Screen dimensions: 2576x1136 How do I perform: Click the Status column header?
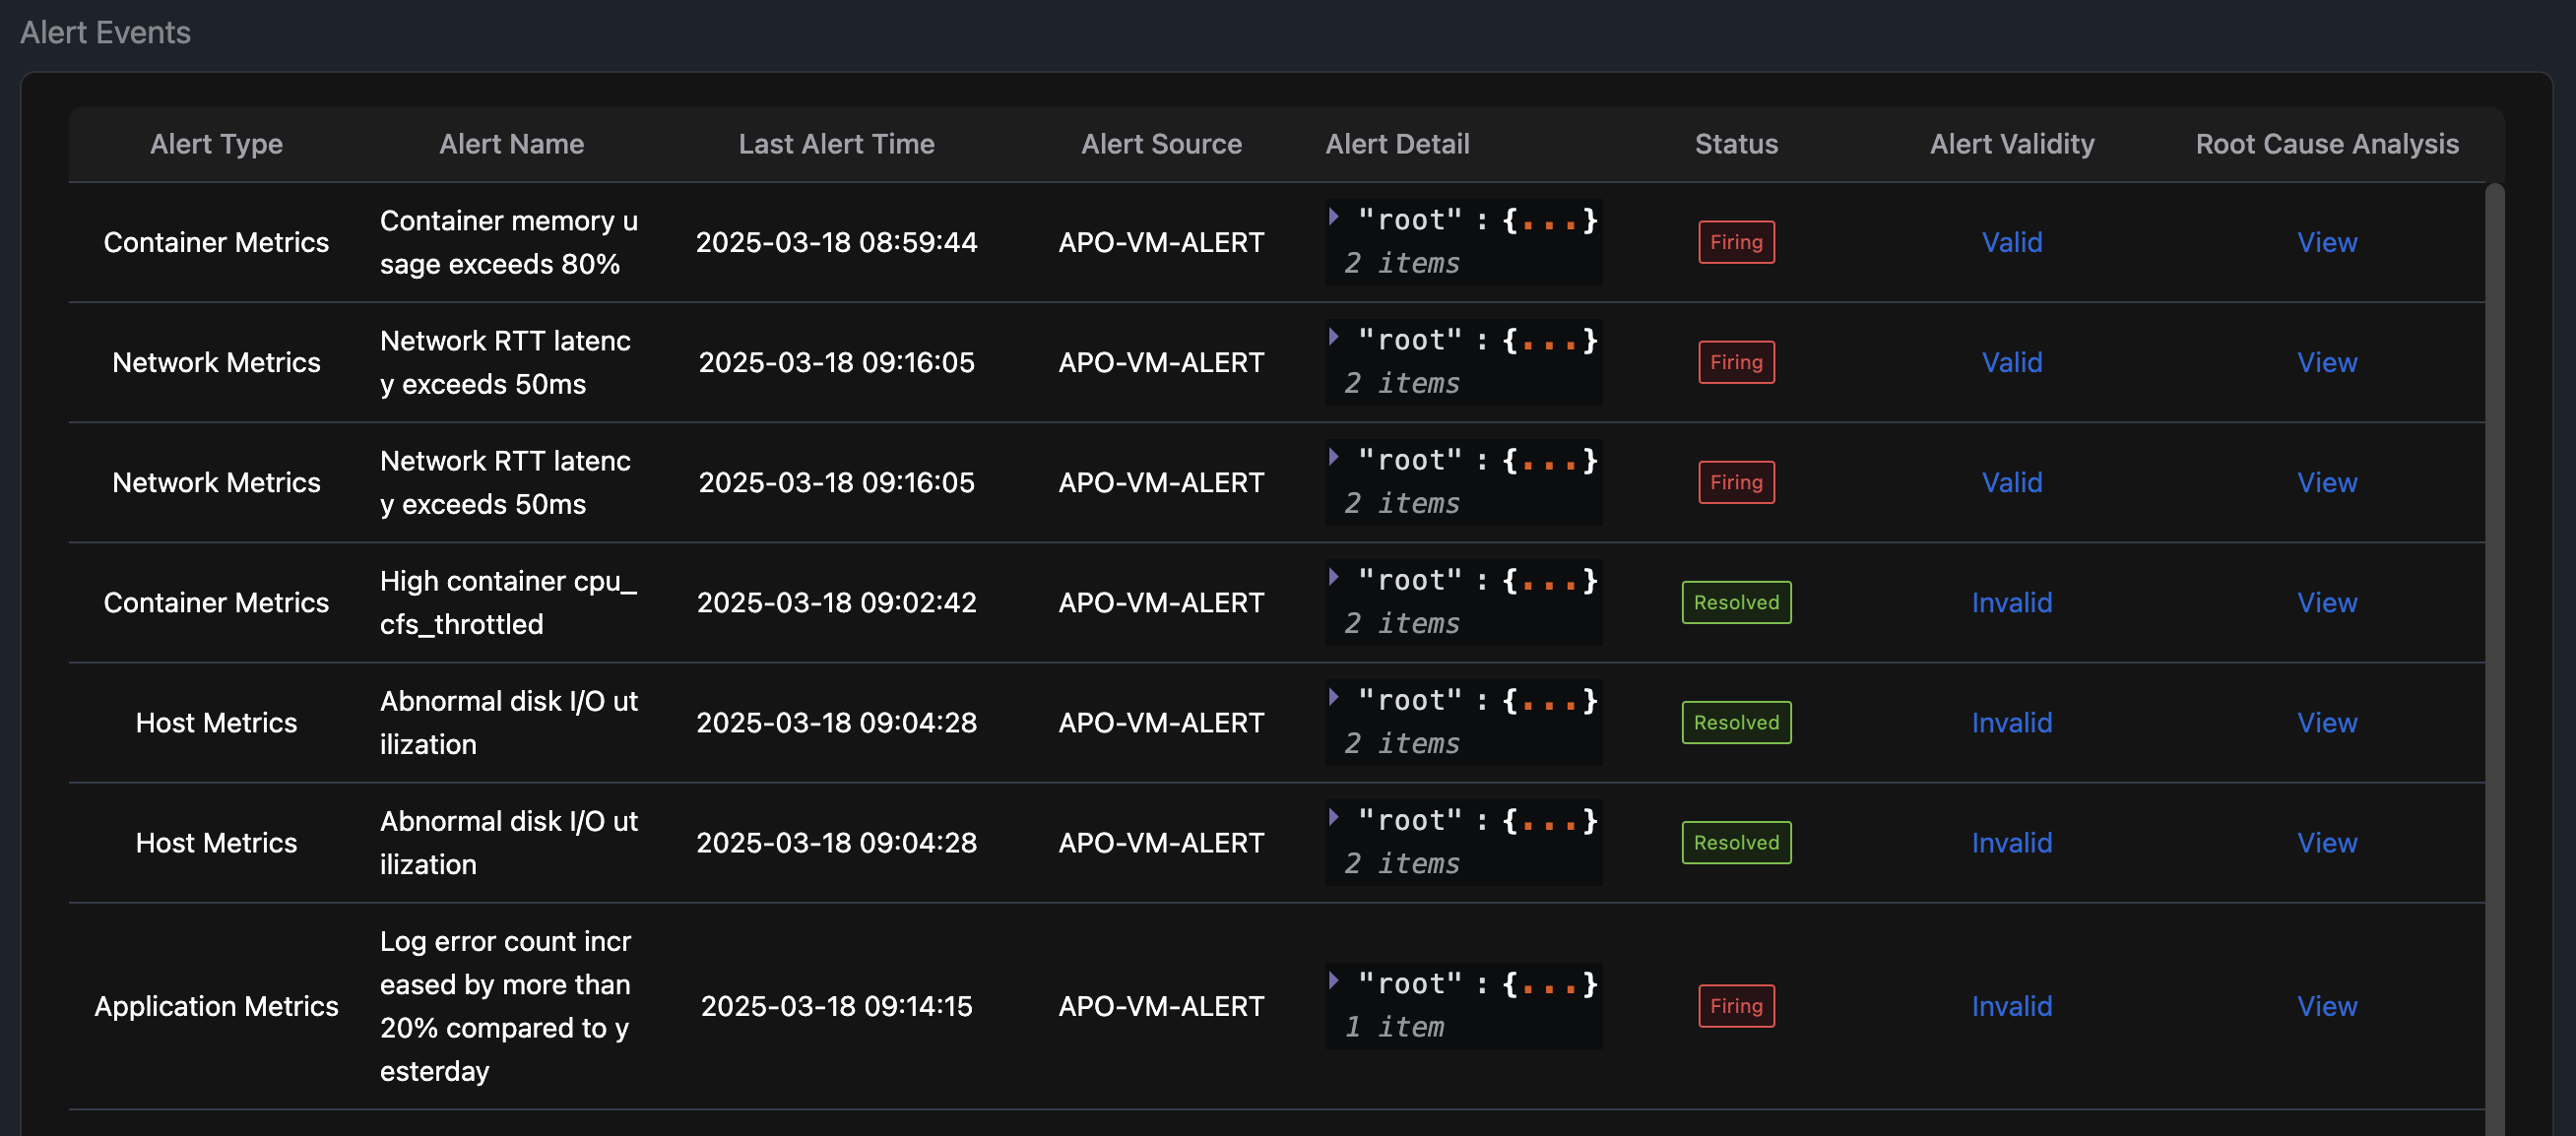click(x=1736, y=144)
